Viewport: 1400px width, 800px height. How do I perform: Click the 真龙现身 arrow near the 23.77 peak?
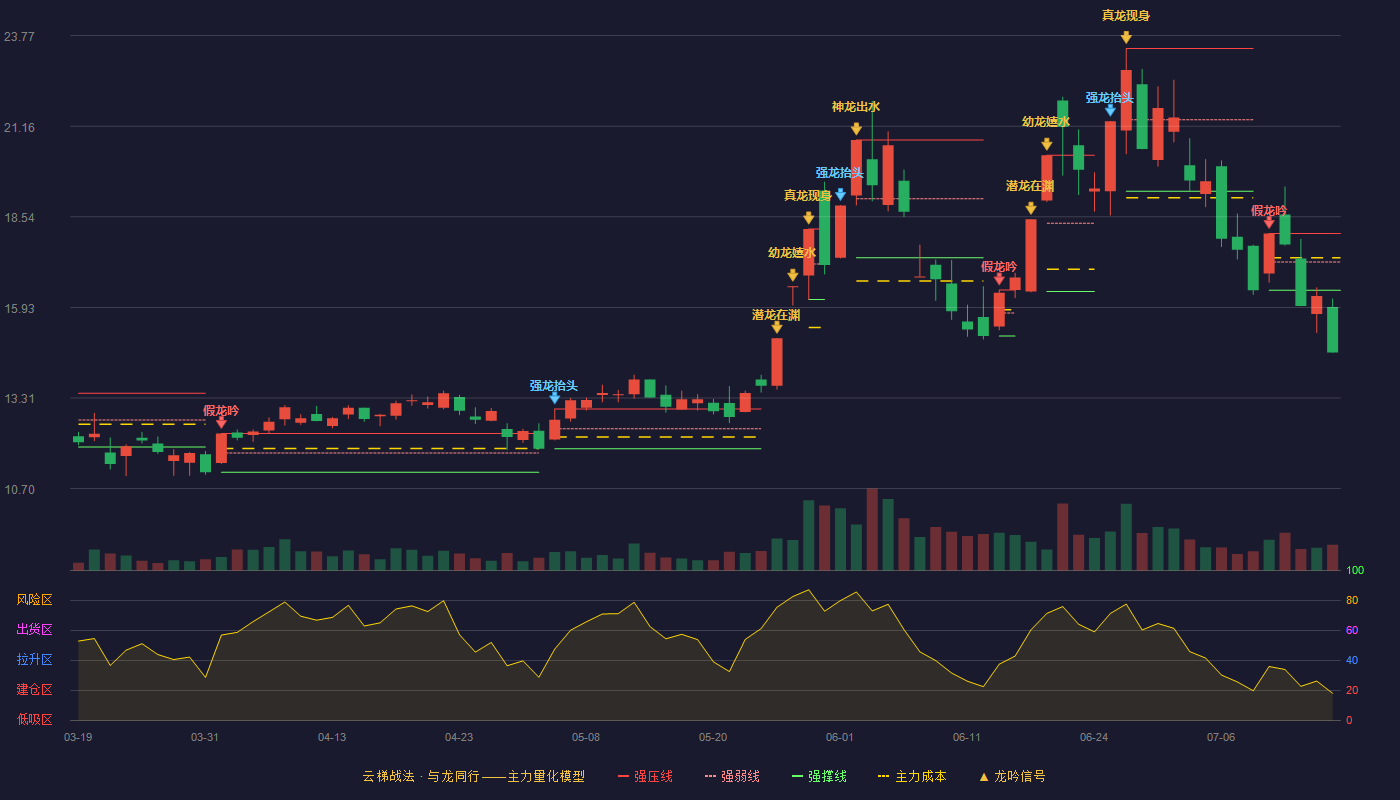point(1126,38)
